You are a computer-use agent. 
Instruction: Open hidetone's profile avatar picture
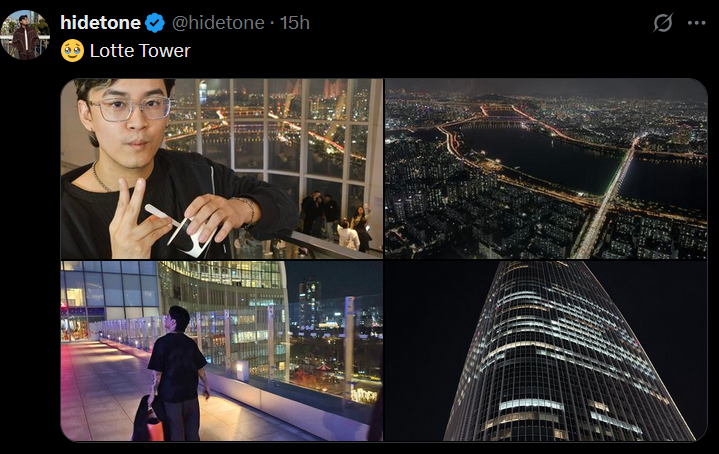tap(25, 35)
